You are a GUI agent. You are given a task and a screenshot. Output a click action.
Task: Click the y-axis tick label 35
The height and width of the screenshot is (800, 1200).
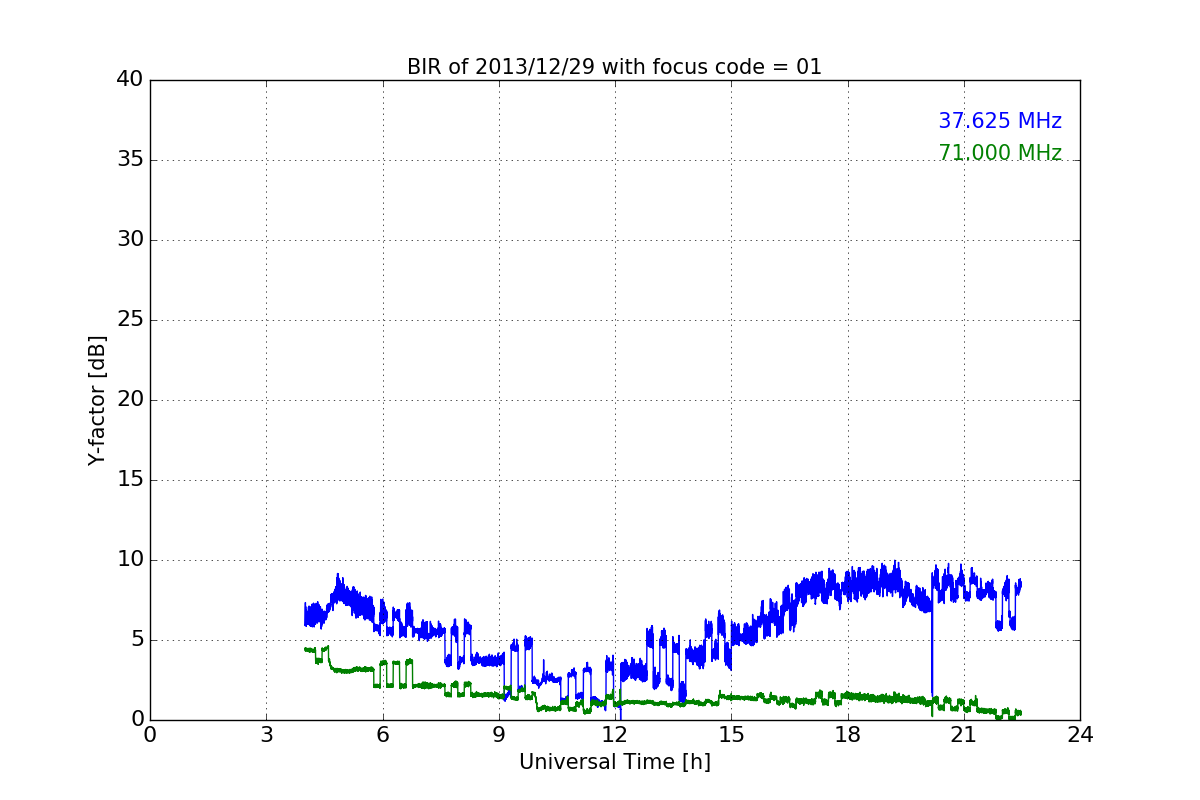(129, 160)
